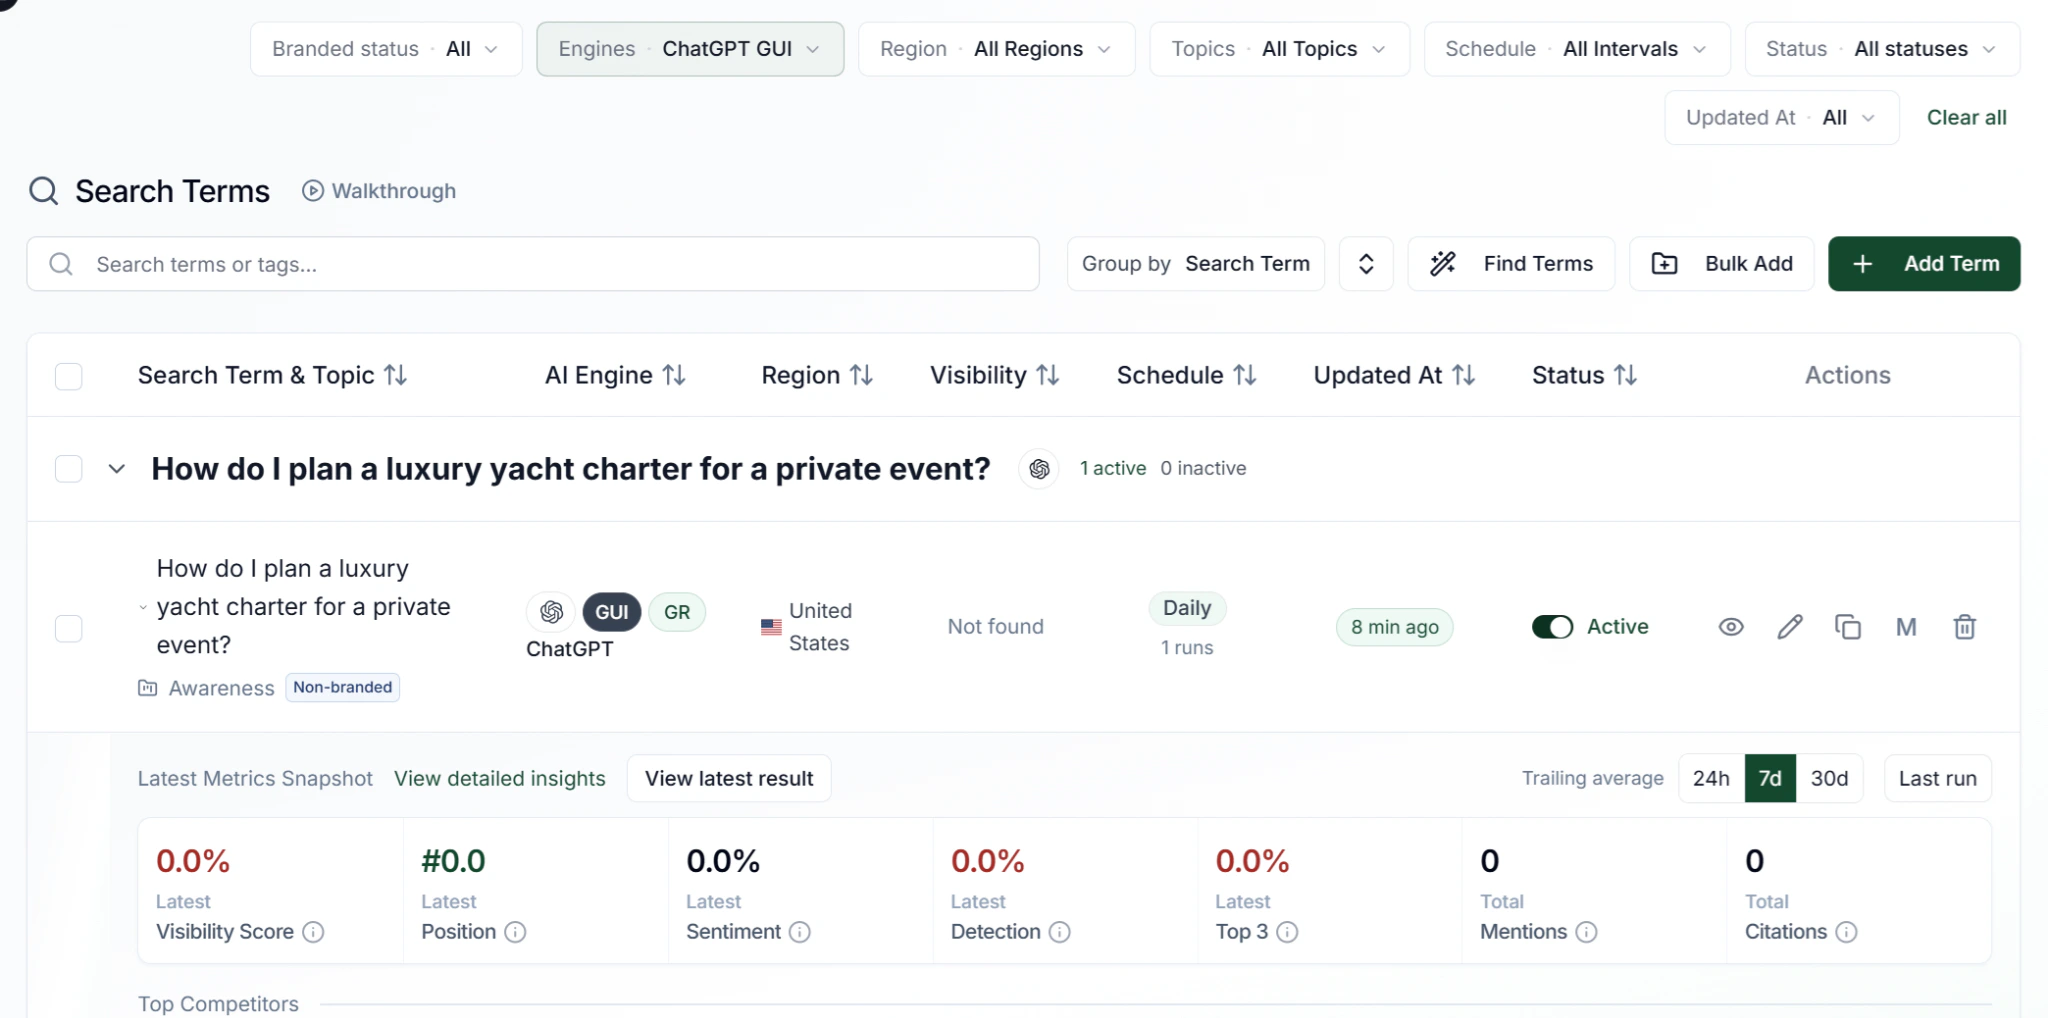Duplicate the term using the copy icon
Image resolution: width=2048 pixels, height=1018 pixels.
coord(1848,627)
